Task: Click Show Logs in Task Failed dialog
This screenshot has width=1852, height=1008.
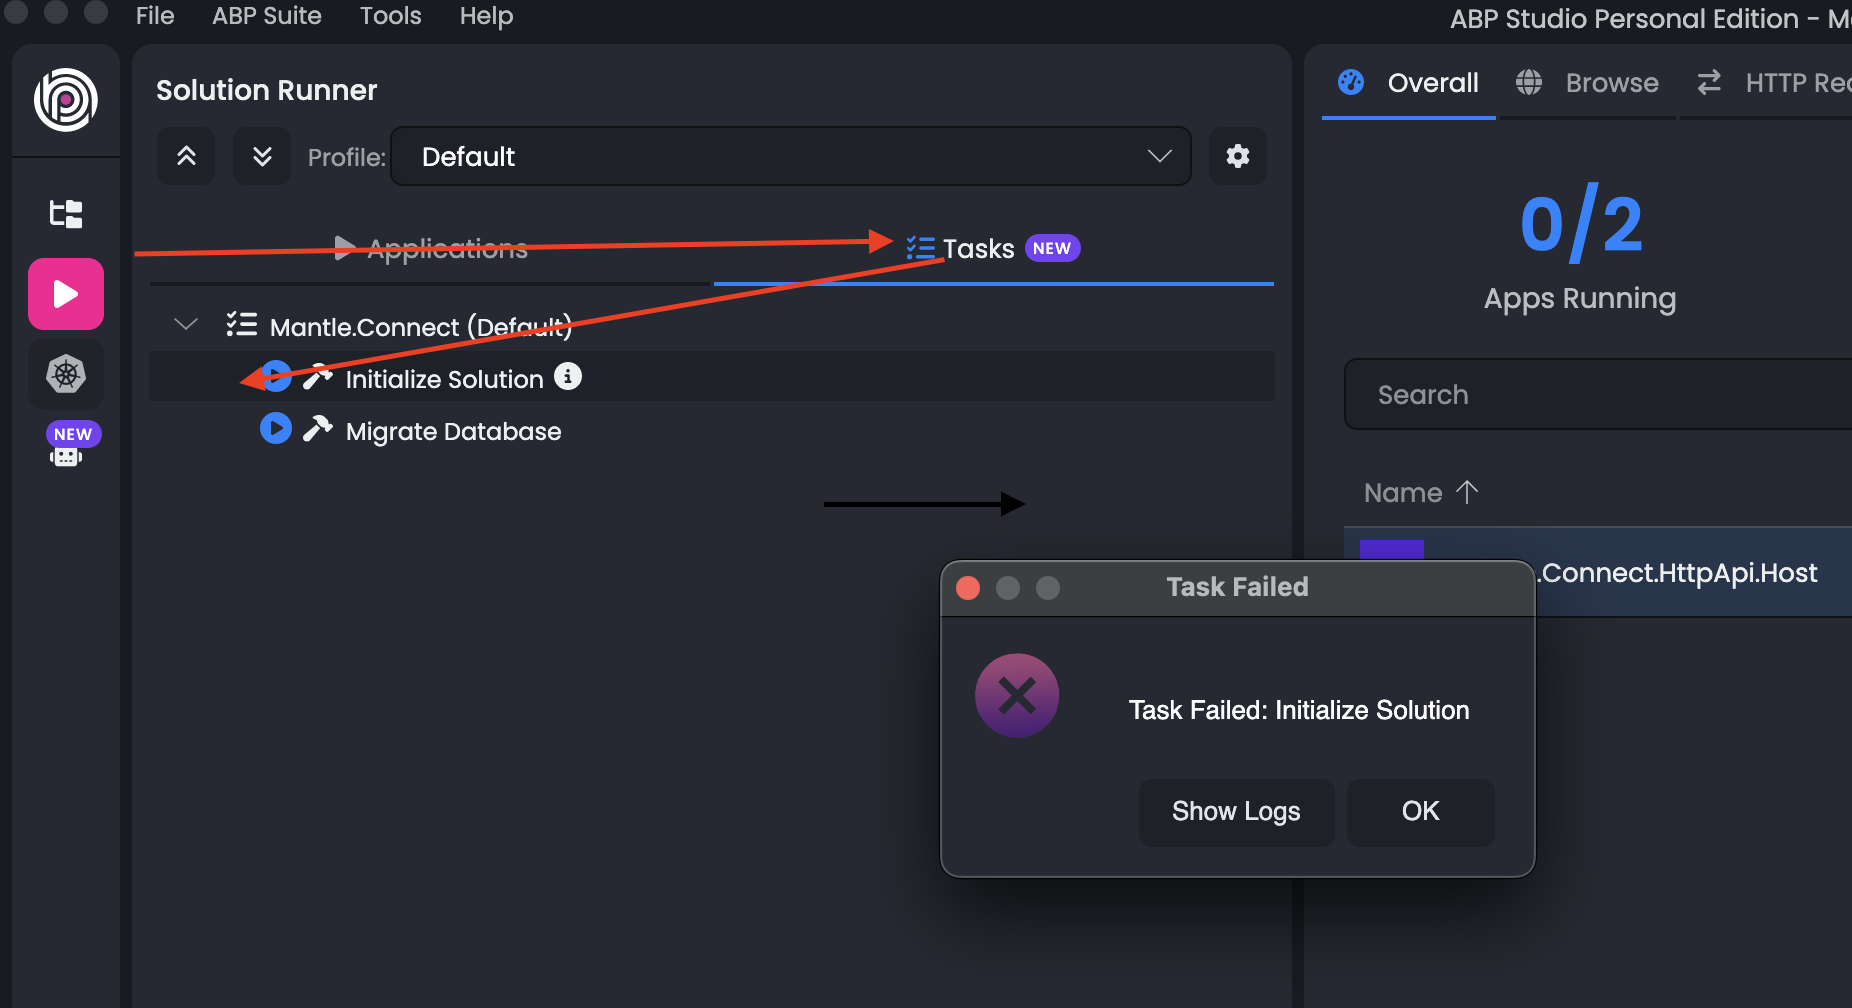Action: (1236, 812)
